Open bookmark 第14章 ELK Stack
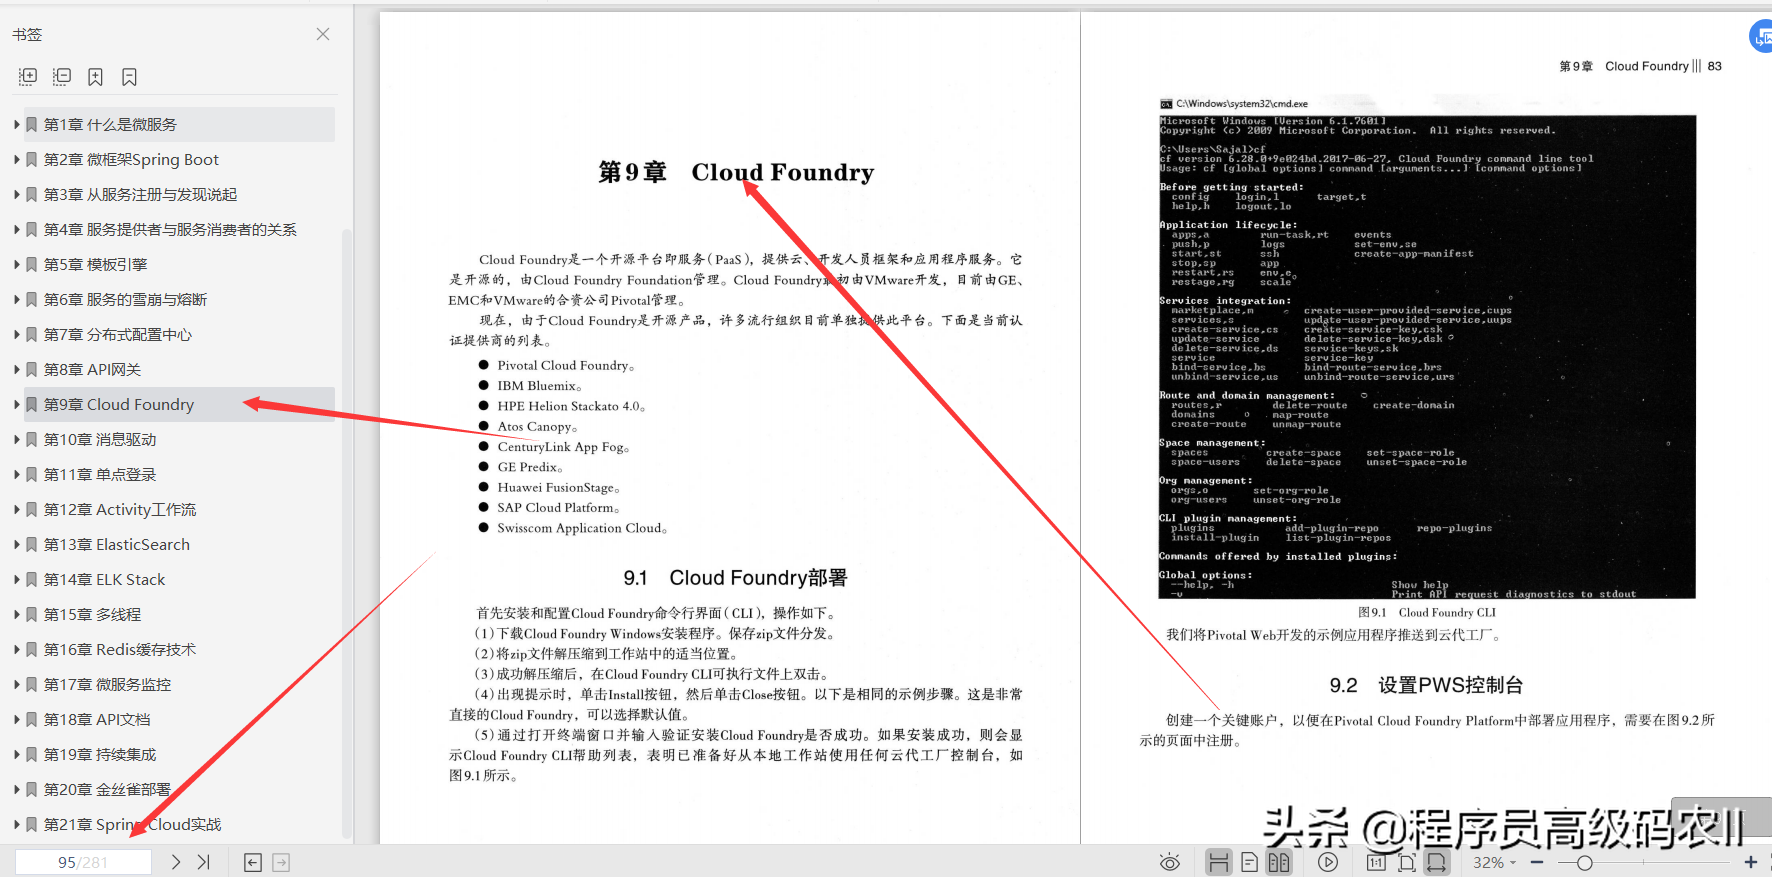Screen dimensions: 1772x877 pyautogui.click(x=104, y=580)
